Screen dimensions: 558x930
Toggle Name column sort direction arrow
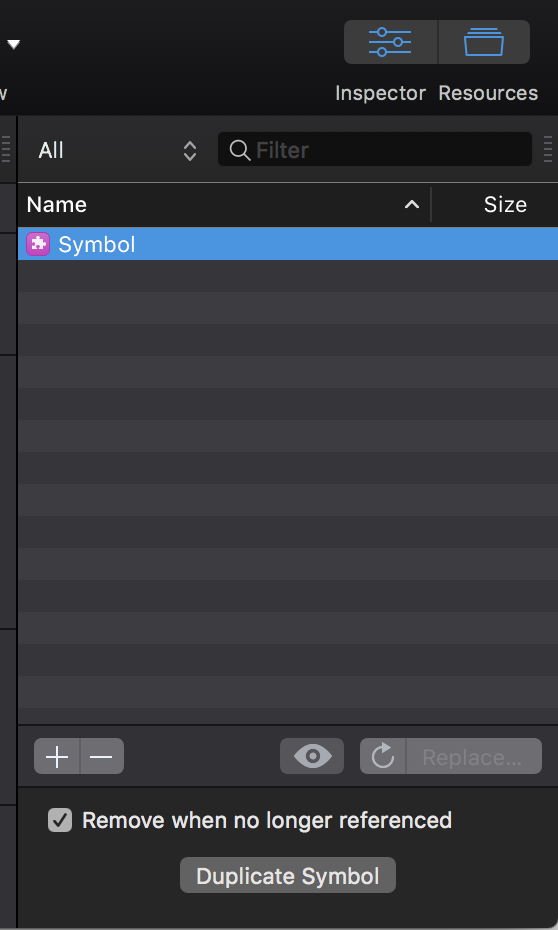pos(412,205)
